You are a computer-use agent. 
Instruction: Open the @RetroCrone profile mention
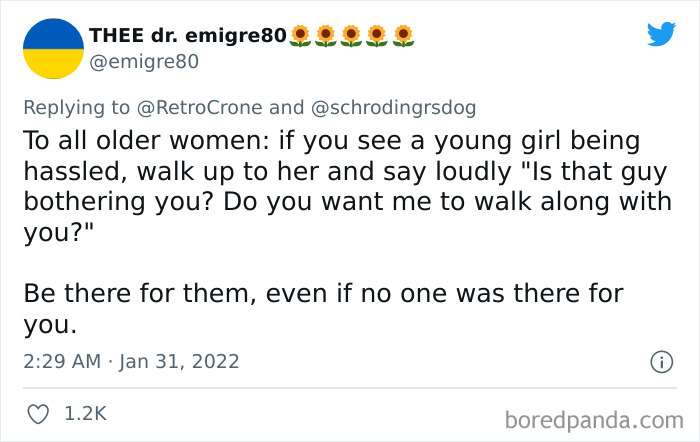(196, 107)
